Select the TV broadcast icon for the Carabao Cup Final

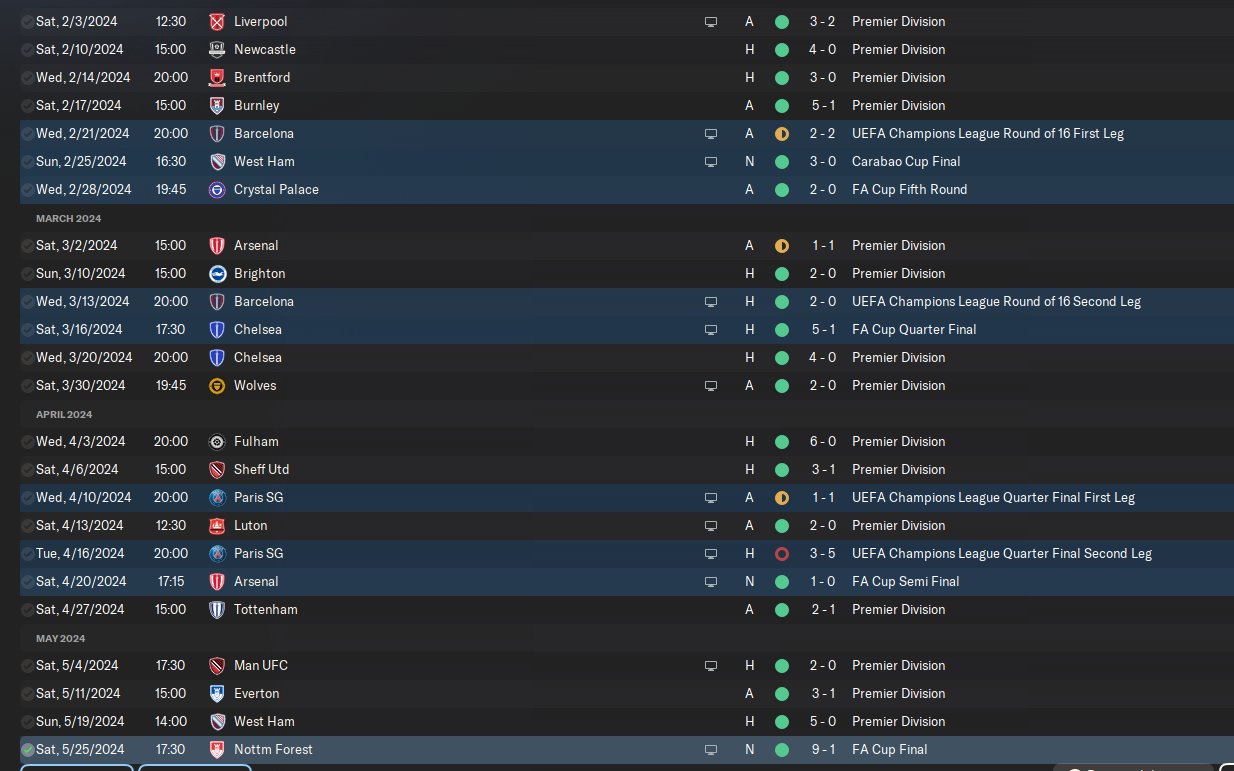tap(711, 161)
